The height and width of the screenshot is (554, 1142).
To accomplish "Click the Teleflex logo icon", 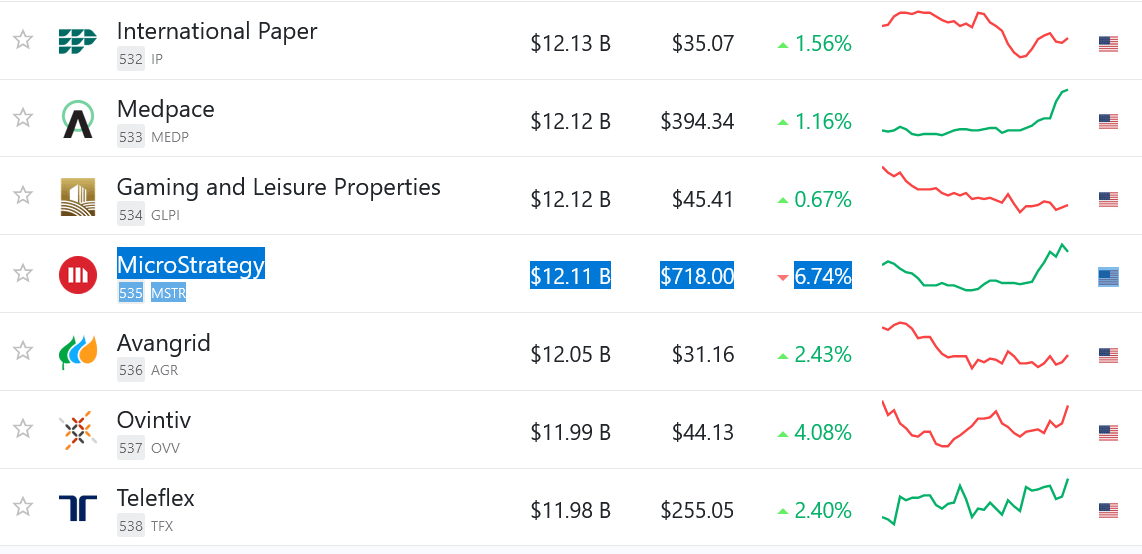I will (x=78, y=508).
